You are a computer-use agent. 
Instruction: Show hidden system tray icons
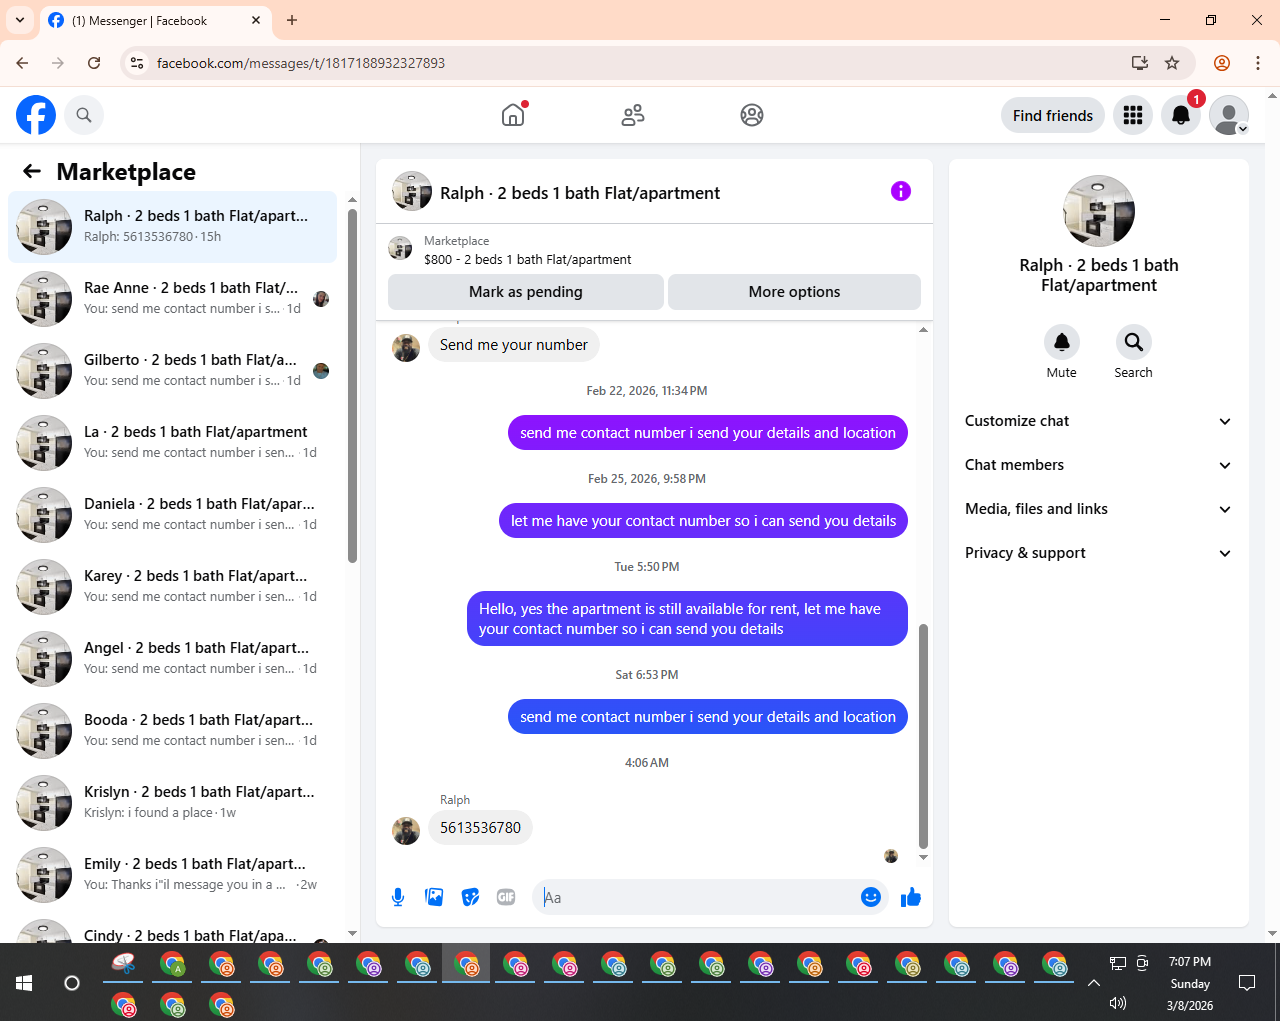point(1094,983)
